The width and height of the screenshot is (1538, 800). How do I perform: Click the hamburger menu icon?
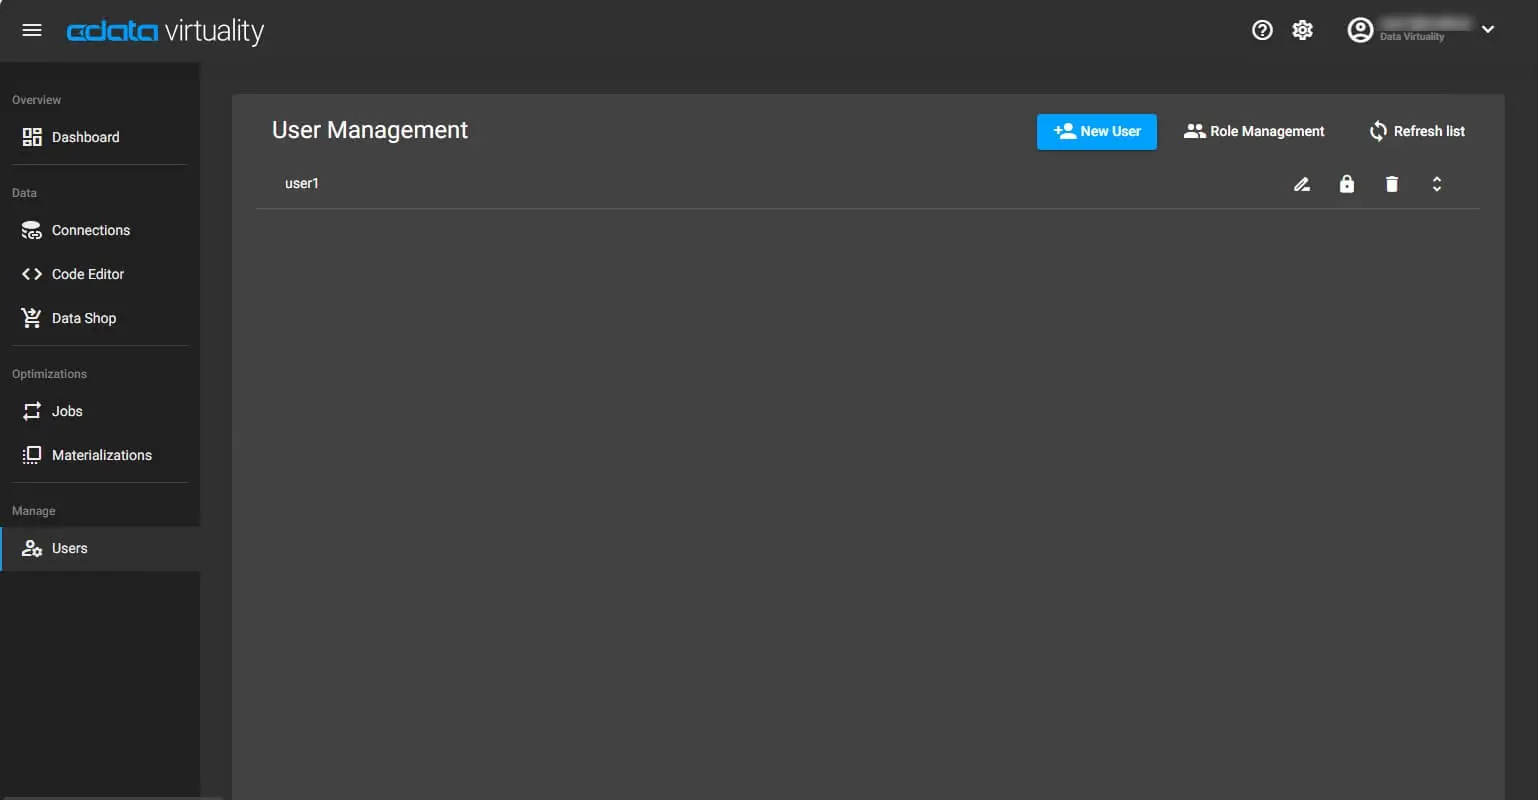click(32, 30)
